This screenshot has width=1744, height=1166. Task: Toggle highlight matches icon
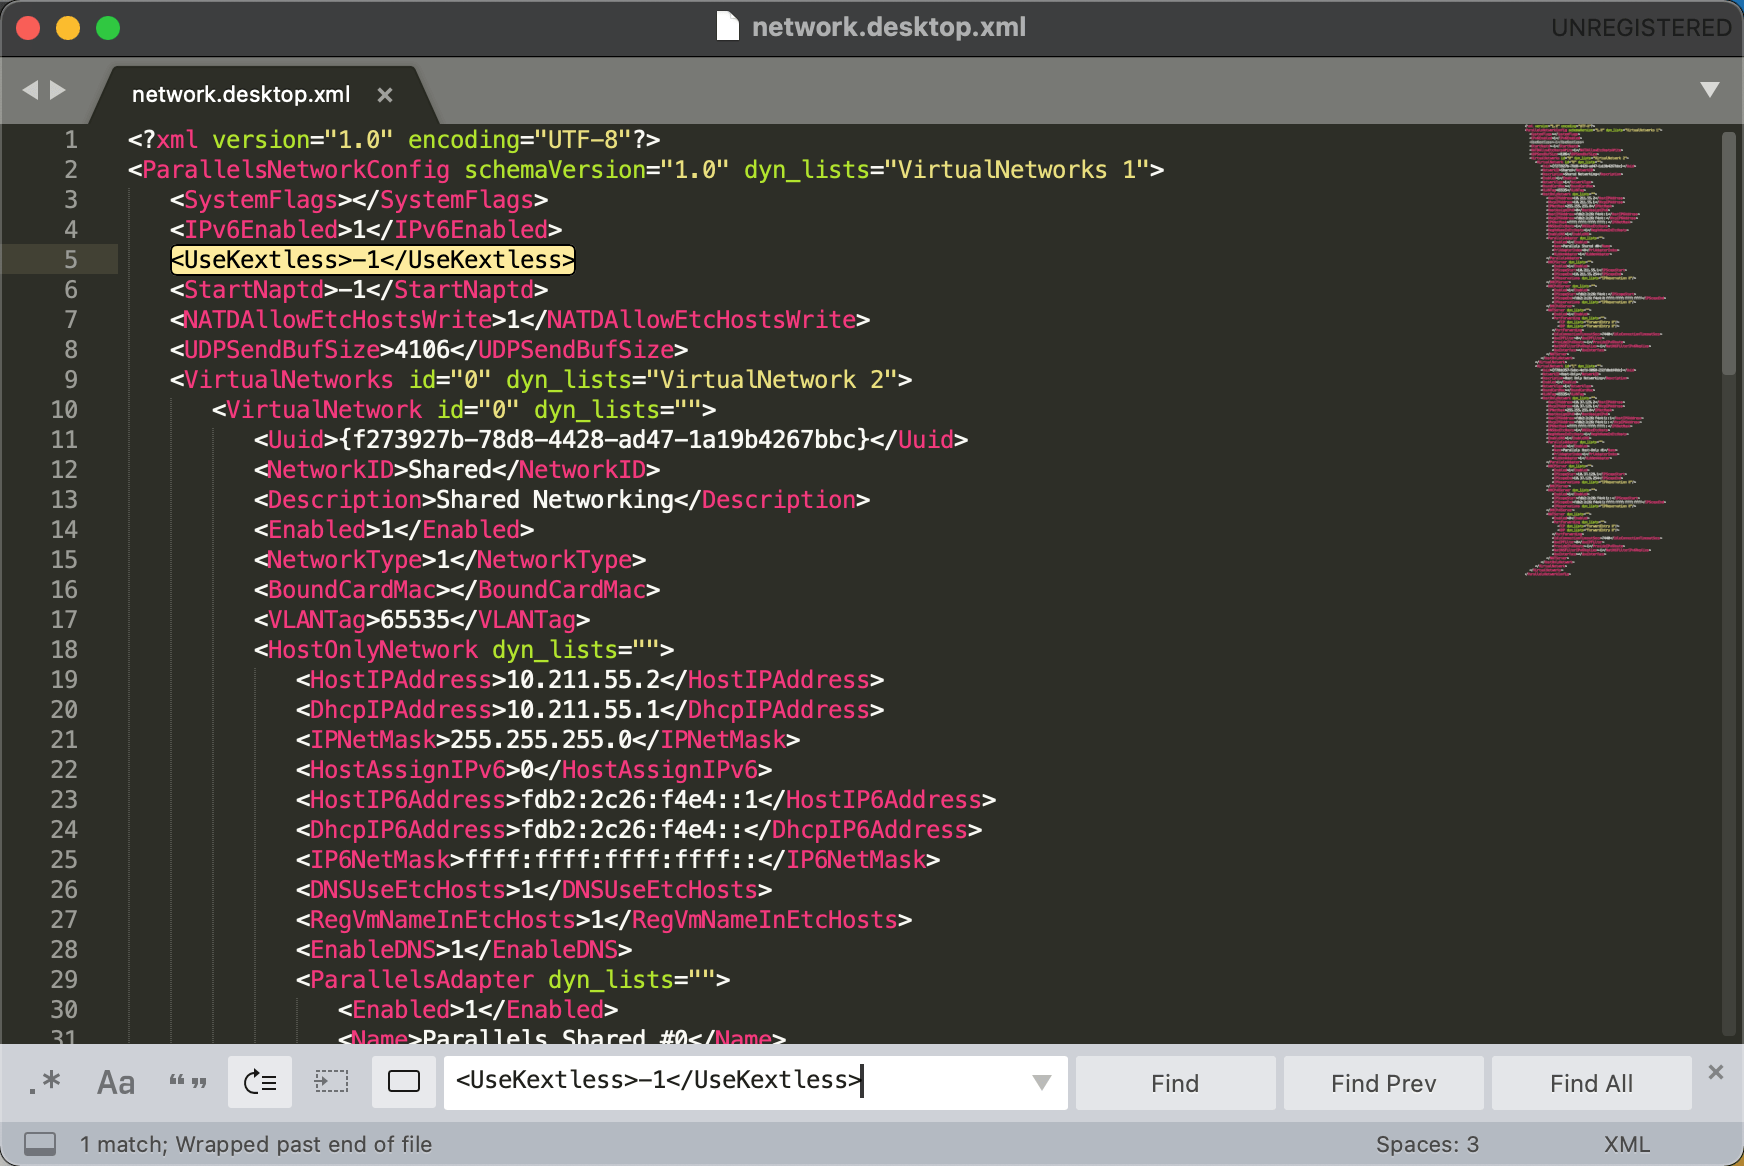(404, 1082)
